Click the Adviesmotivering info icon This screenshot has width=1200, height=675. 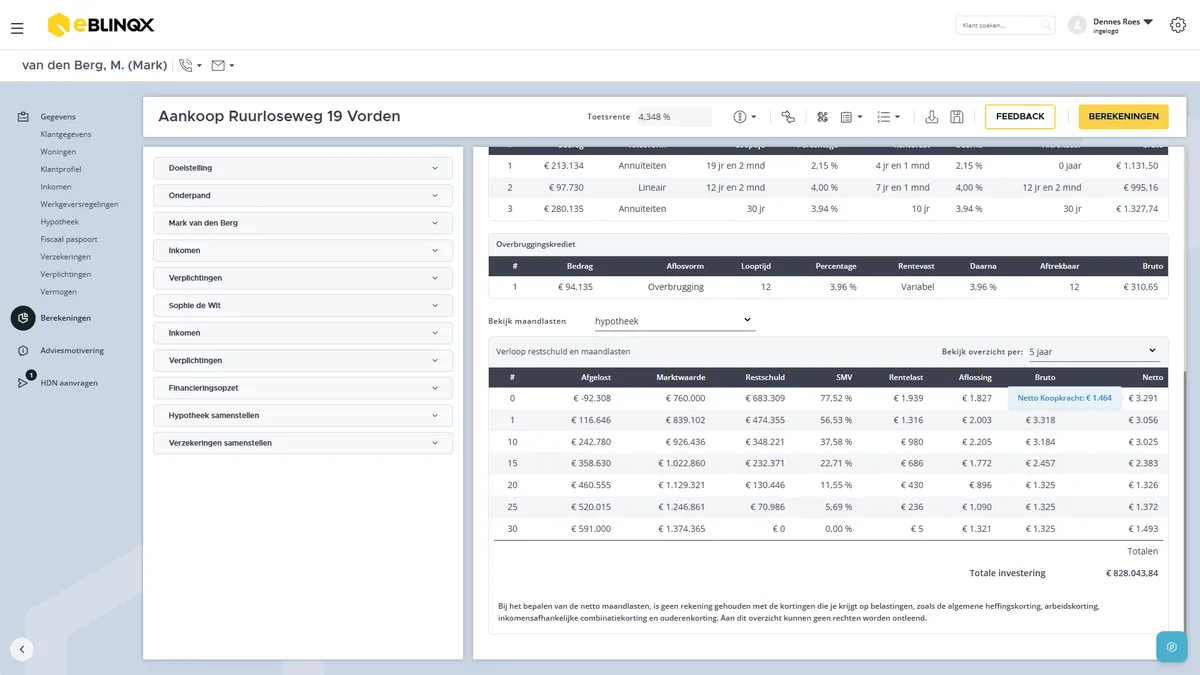click(x=23, y=351)
